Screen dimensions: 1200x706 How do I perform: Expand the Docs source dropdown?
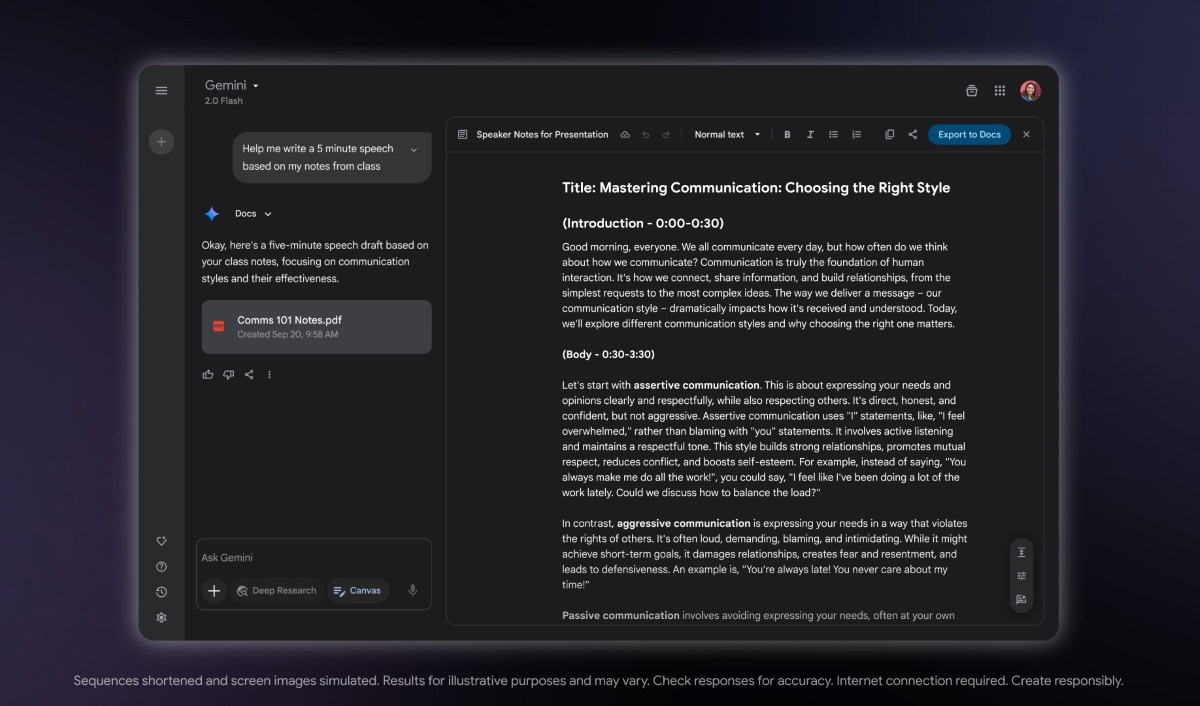coord(253,214)
